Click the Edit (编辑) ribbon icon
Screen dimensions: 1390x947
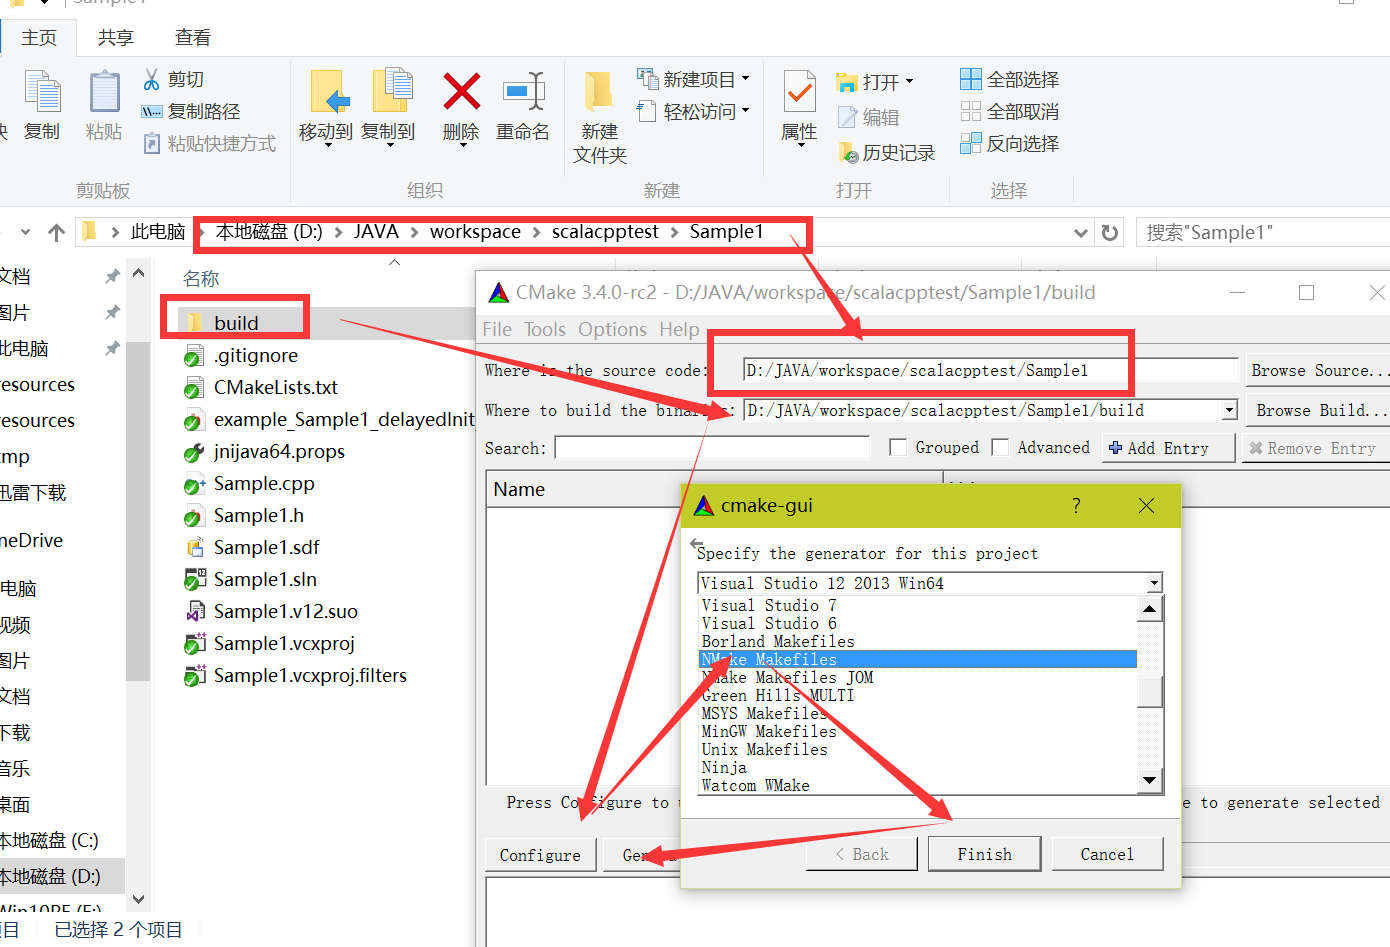(x=847, y=117)
